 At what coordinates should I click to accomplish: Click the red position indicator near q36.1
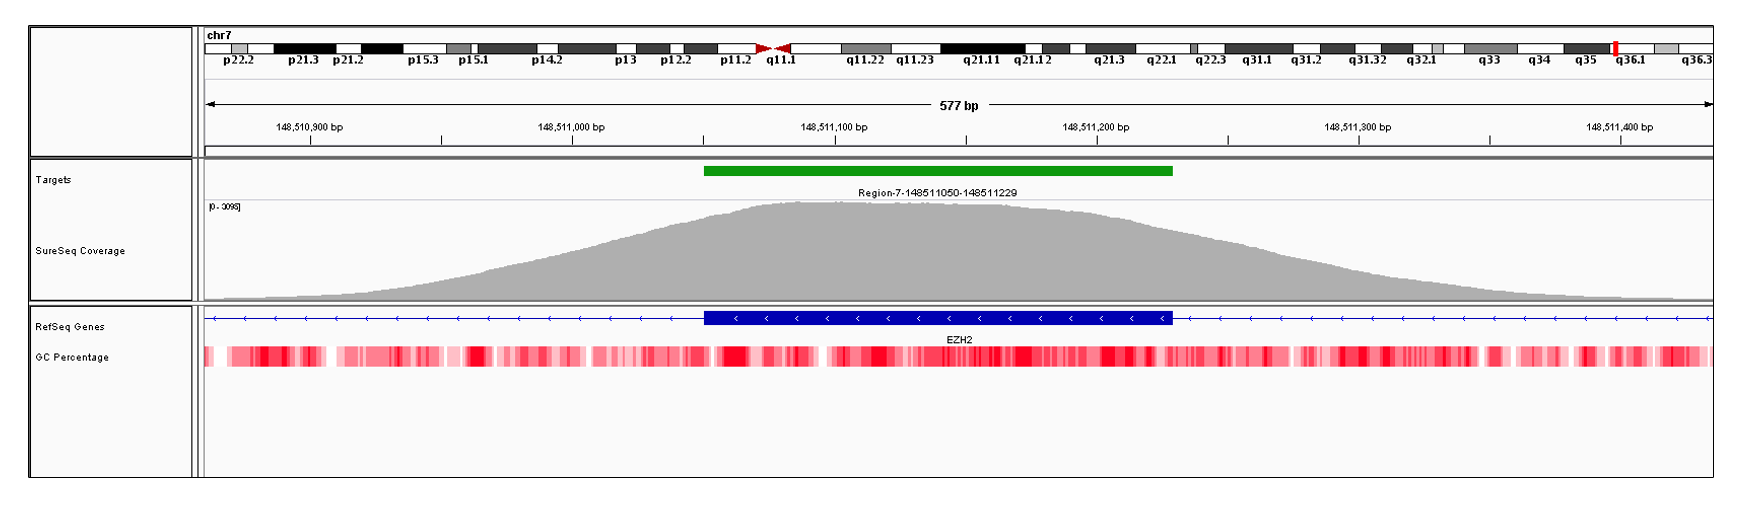tap(1615, 48)
